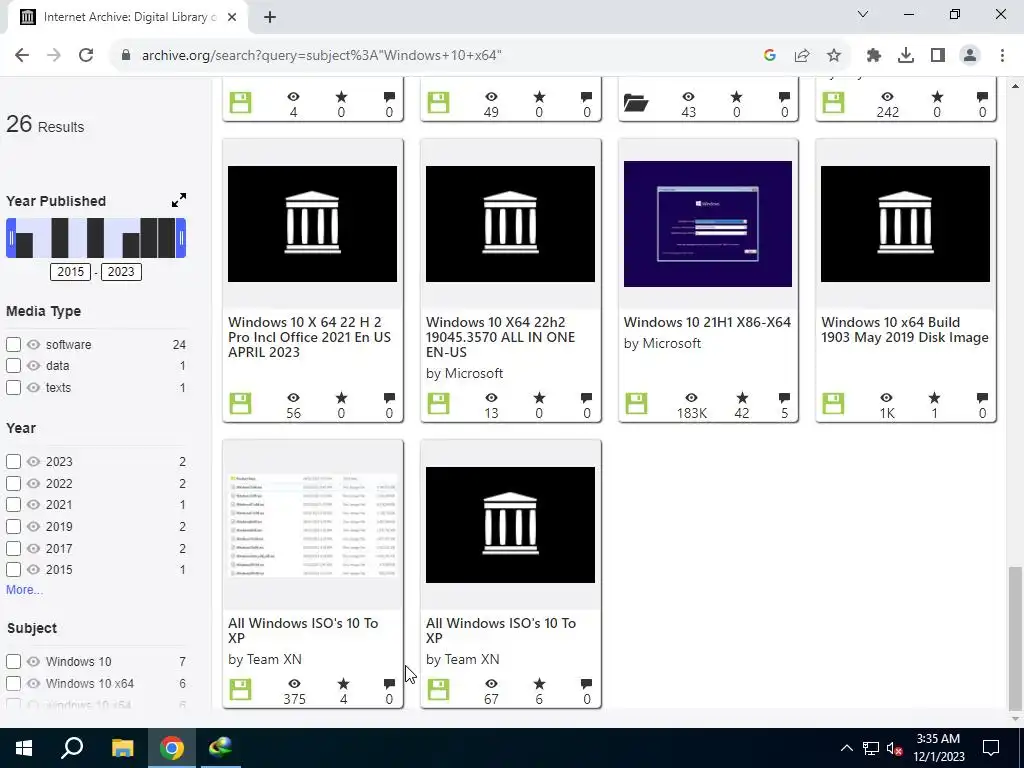
Task: Click the 2023 end year field
Action: pyautogui.click(x=121, y=272)
